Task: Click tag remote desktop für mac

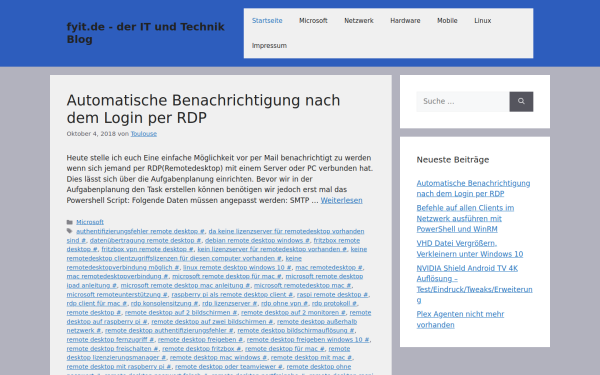Action: tap(285, 349)
